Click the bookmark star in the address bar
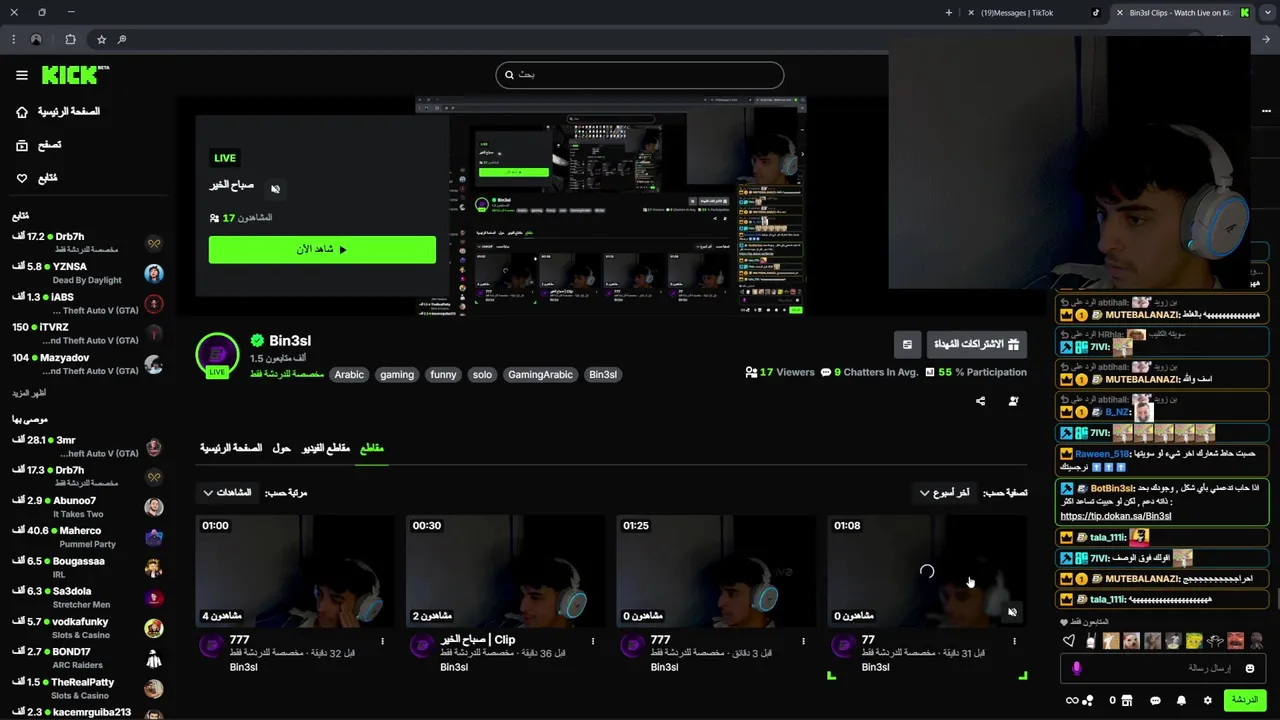This screenshot has height=720, width=1280. click(101, 39)
